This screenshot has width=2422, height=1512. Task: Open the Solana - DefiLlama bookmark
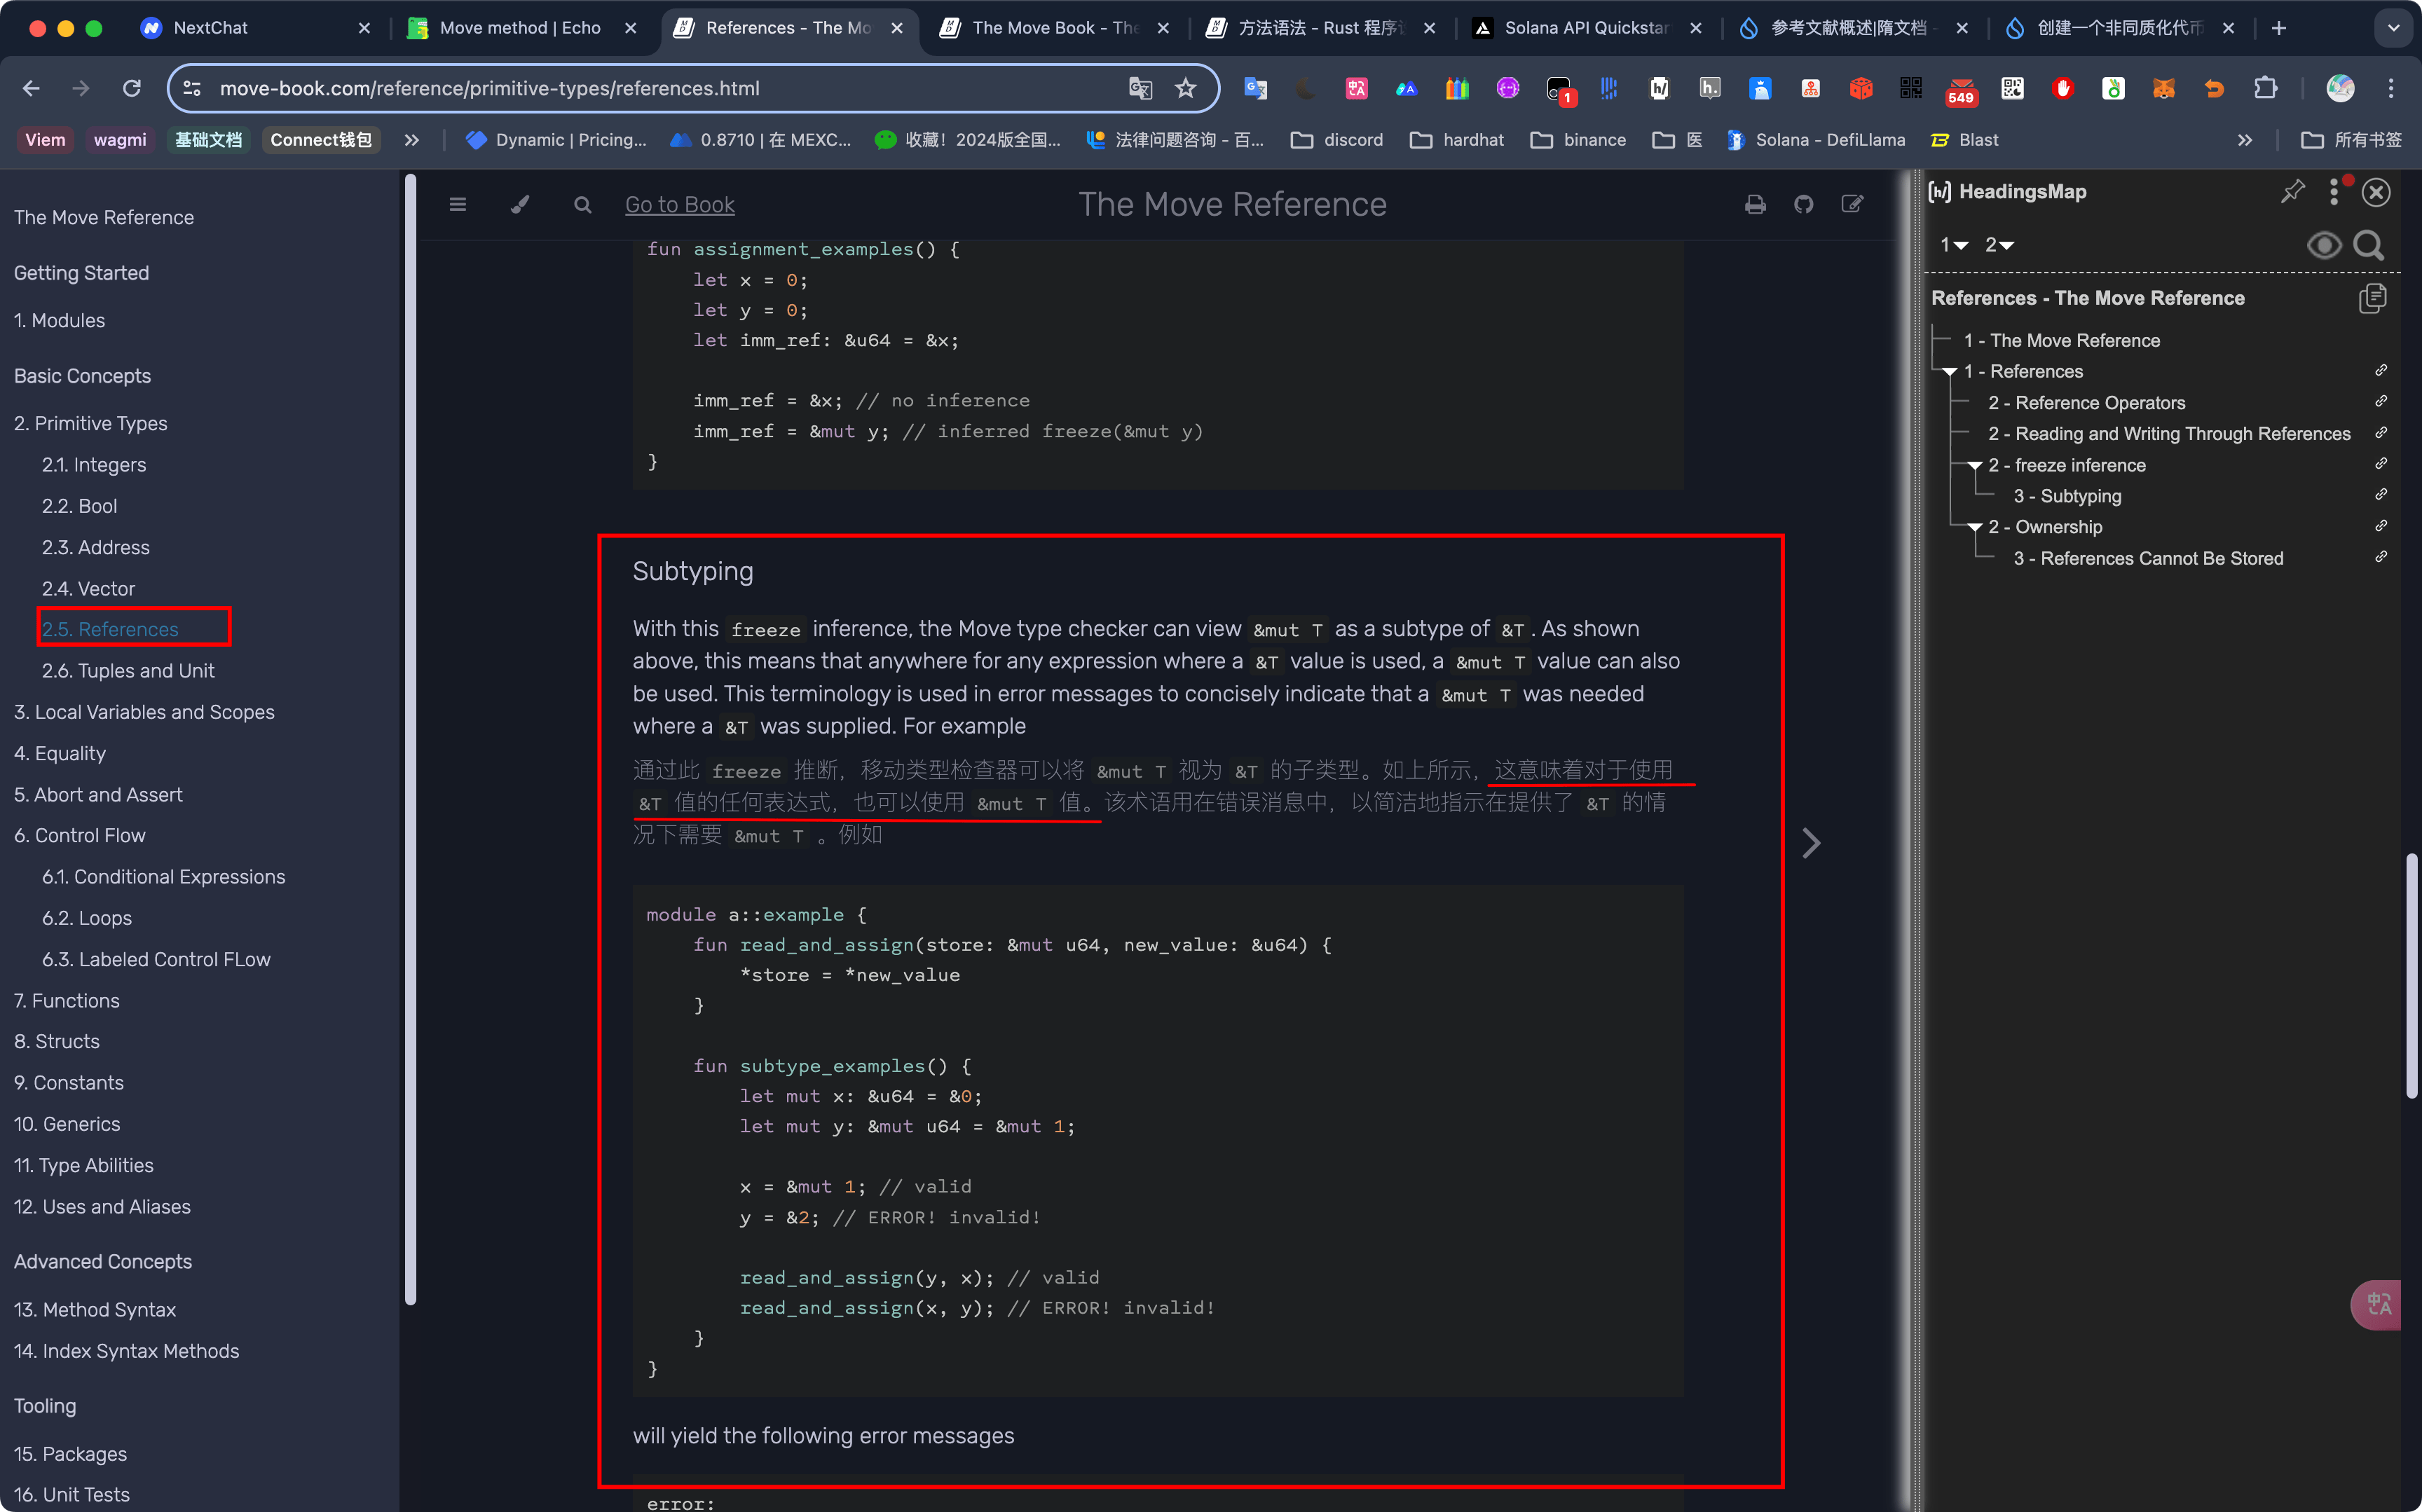click(x=1816, y=140)
